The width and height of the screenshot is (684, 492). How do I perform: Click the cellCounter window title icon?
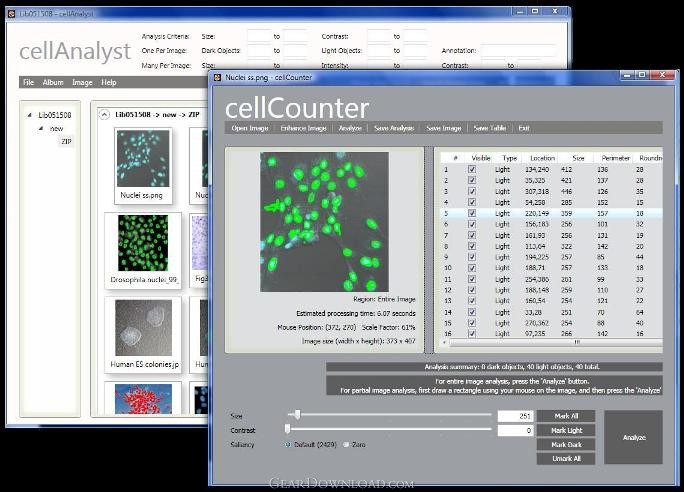[217, 77]
